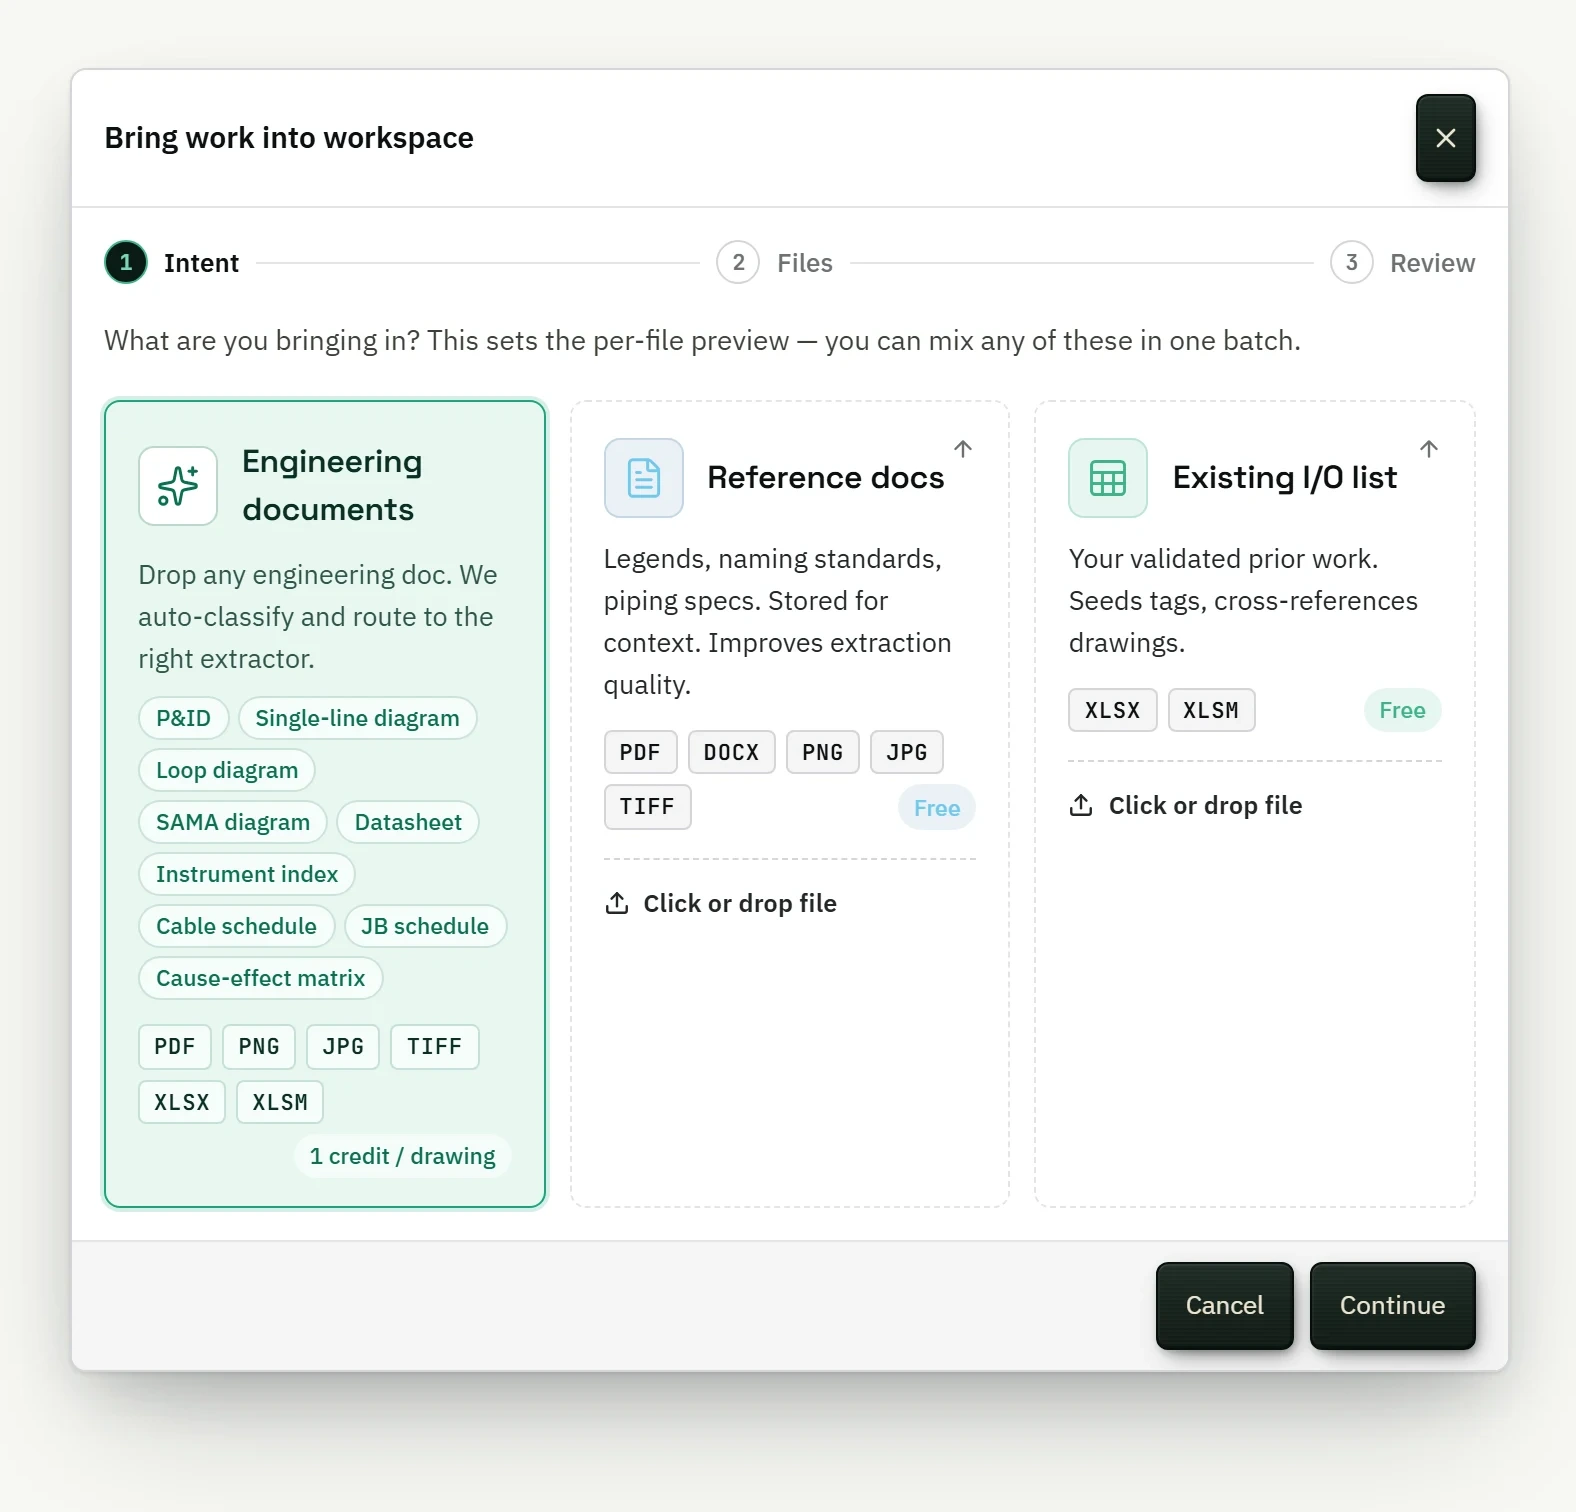1576x1512 pixels.
Task: Click the SAMA diagram tag
Action: pyautogui.click(x=233, y=822)
